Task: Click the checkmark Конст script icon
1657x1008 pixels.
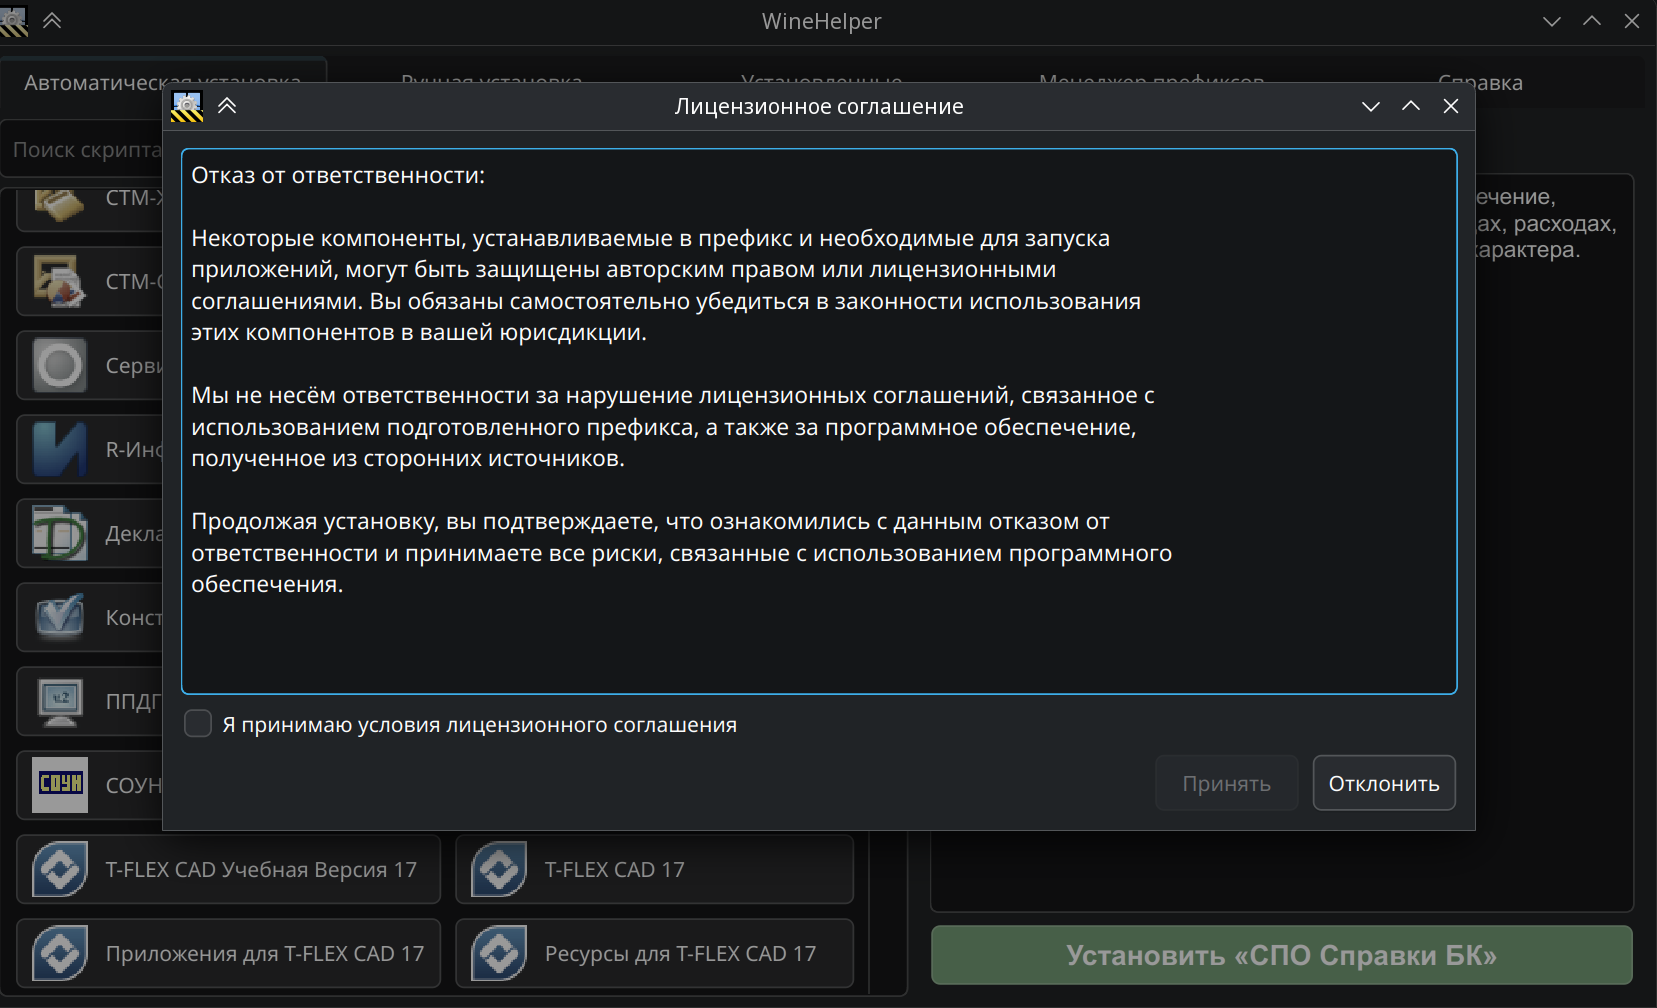Action: [x=59, y=618]
